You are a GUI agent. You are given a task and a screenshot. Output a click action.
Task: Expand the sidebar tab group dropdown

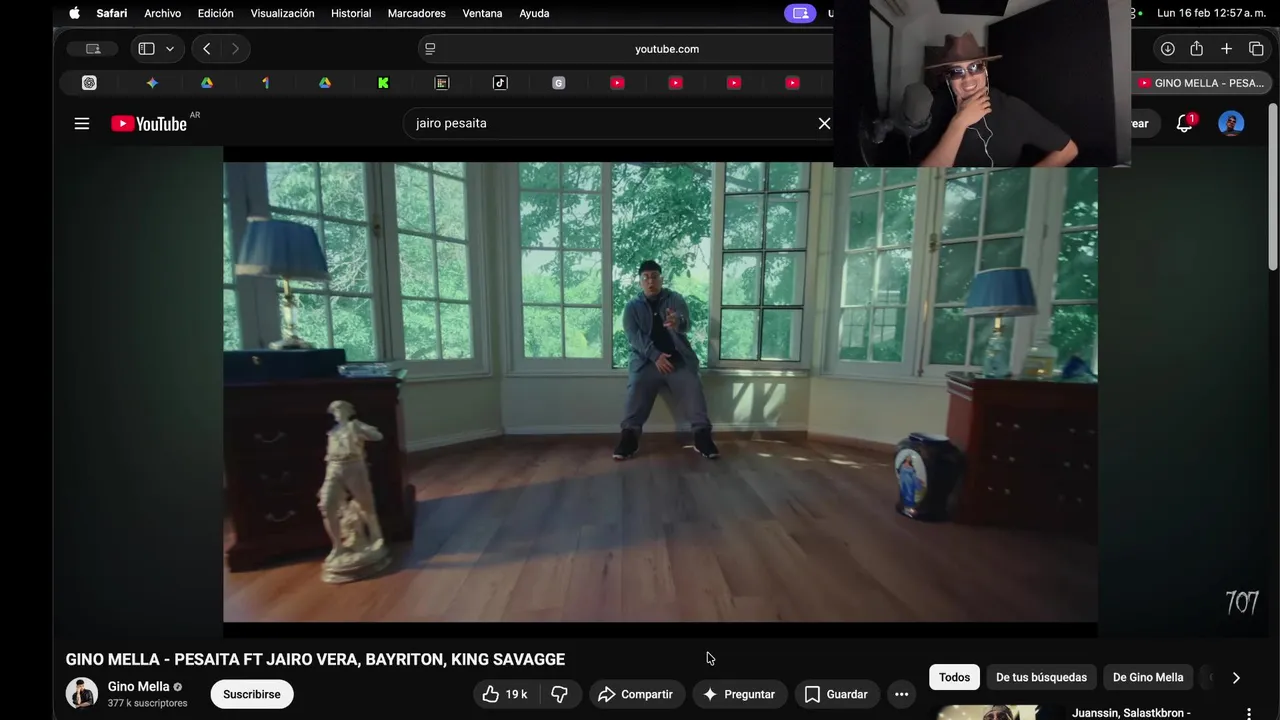click(x=170, y=48)
